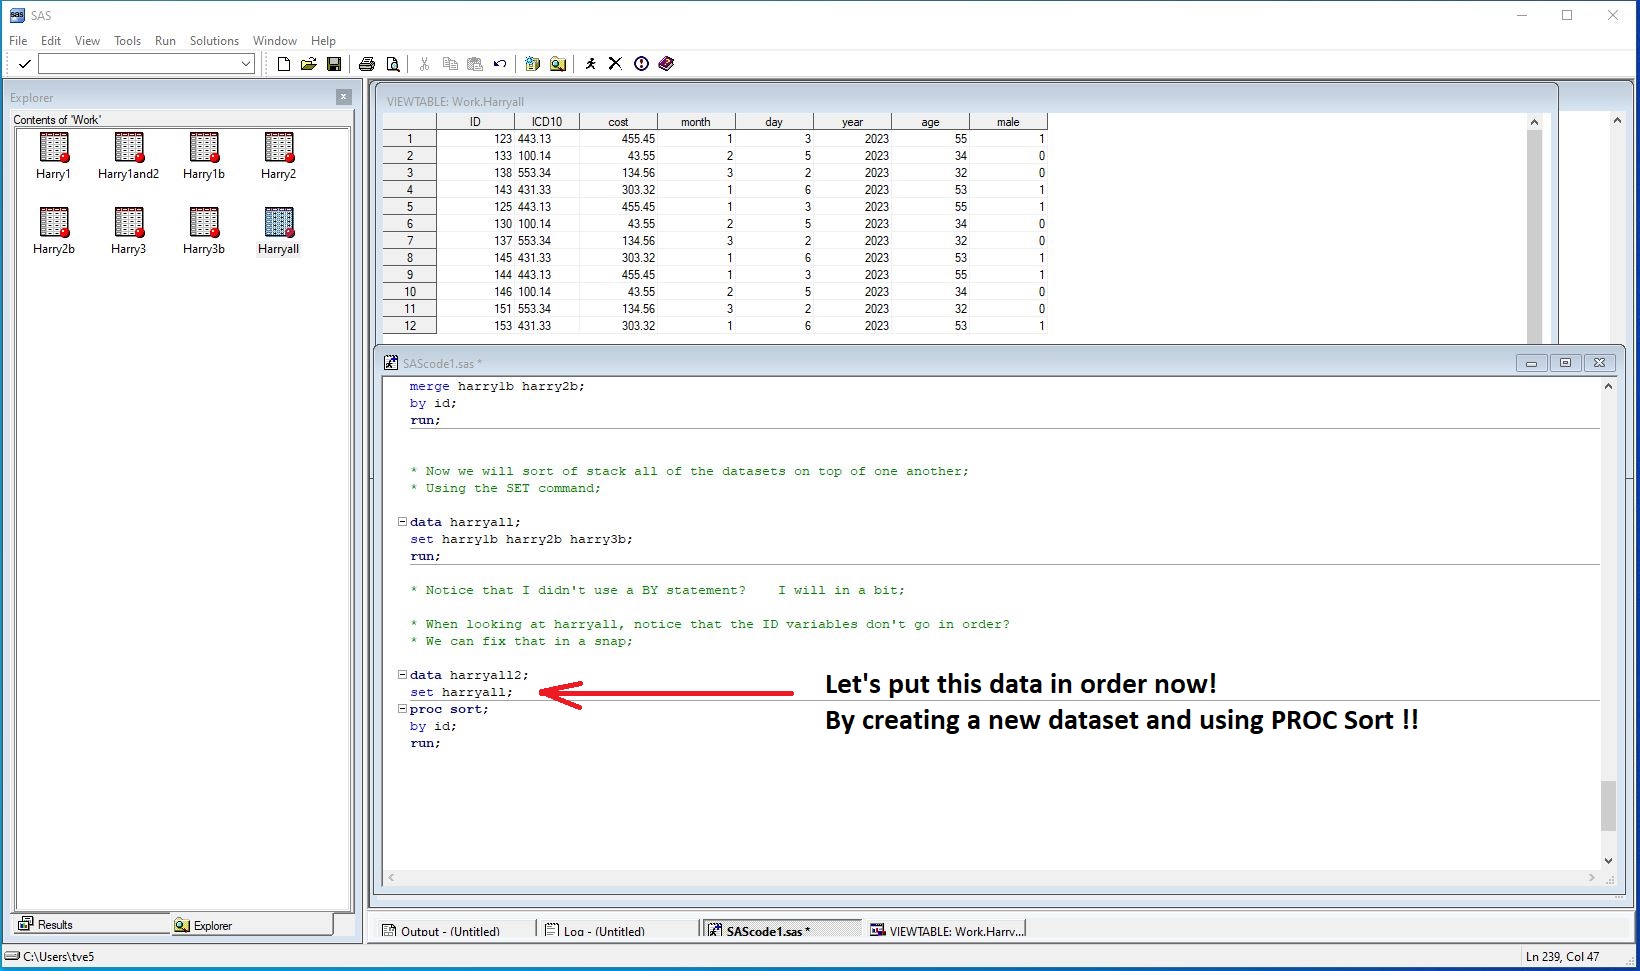Click the Save icon in toolbar
Viewport: 1640px width, 971px height.
click(334, 64)
